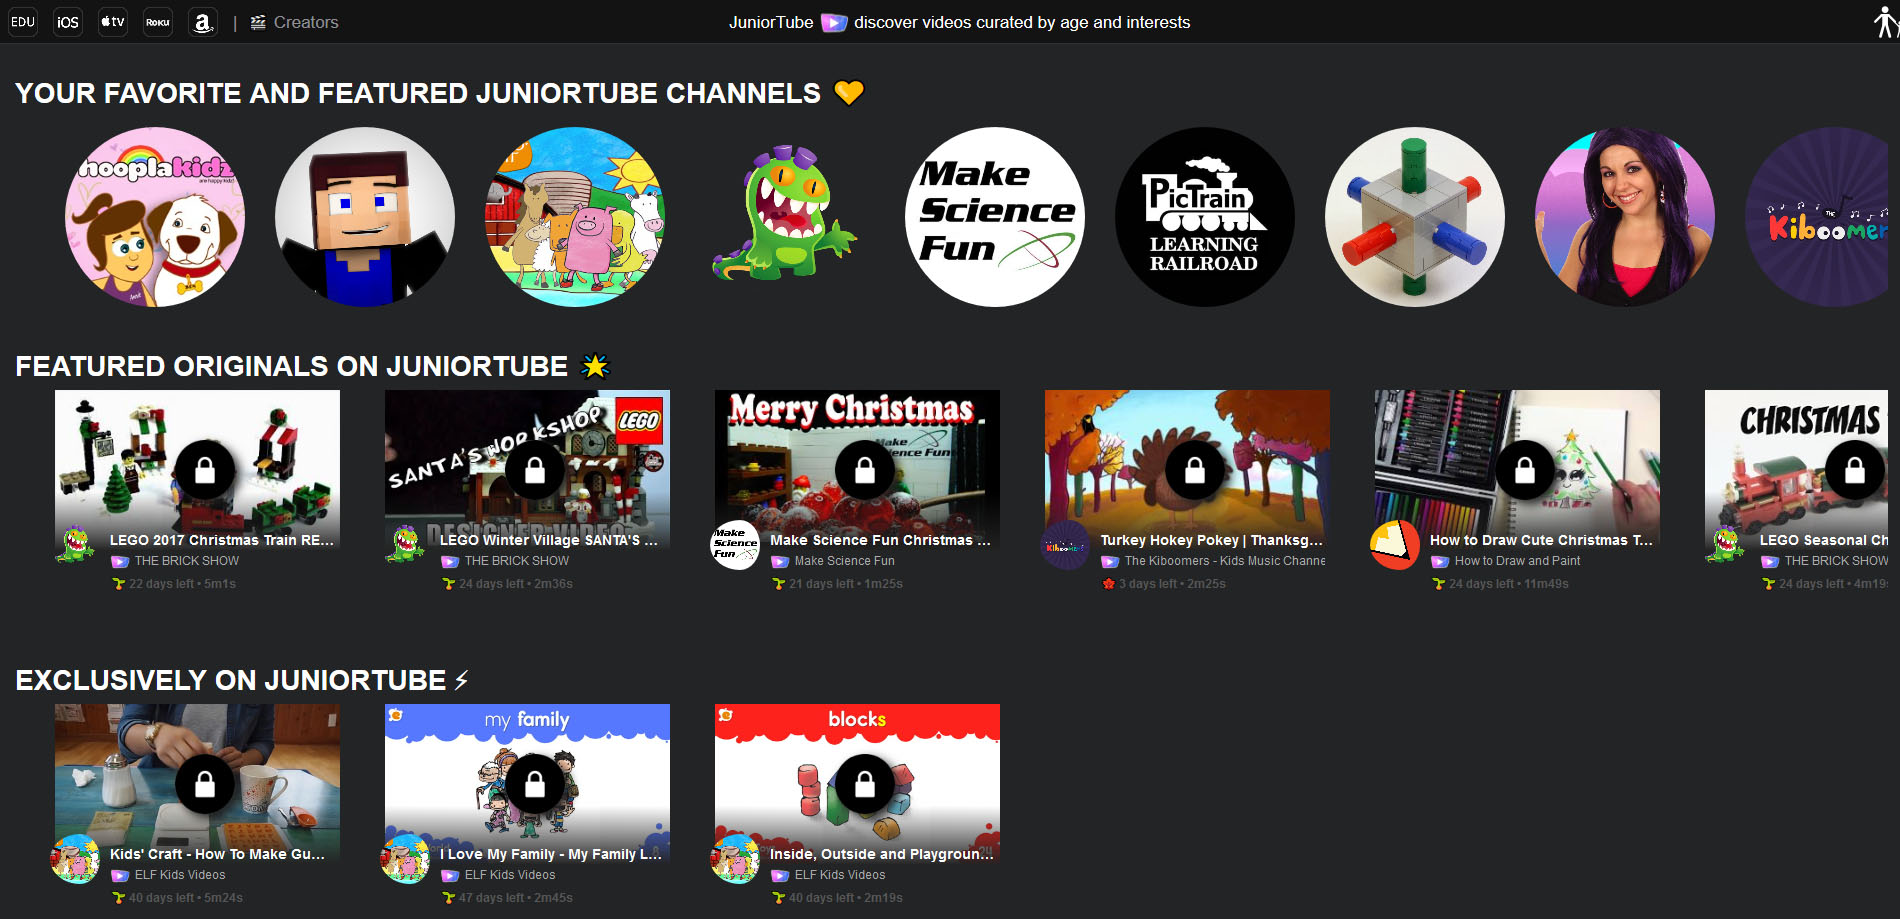Click the lock on LEGO Seasonal Christmas video
The height and width of the screenshot is (919, 1900).
pos(1855,470)
